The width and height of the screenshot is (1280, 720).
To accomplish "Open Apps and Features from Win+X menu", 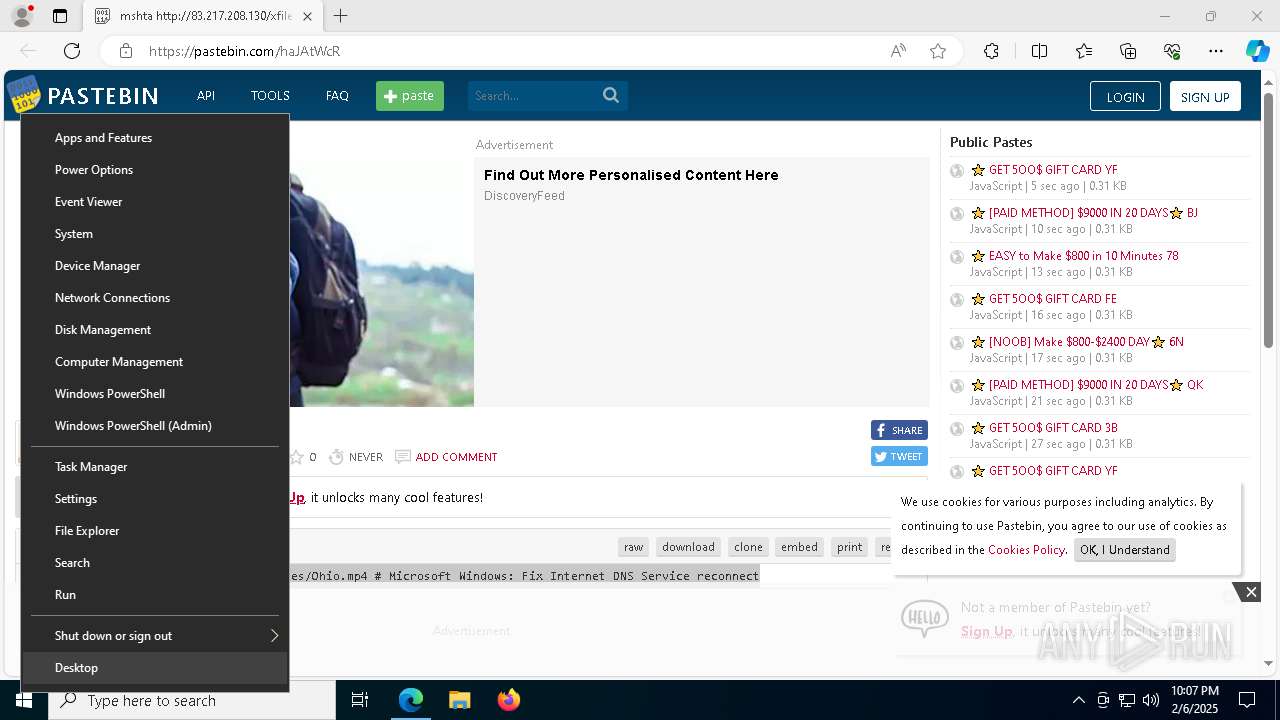I will coord(155,138).
